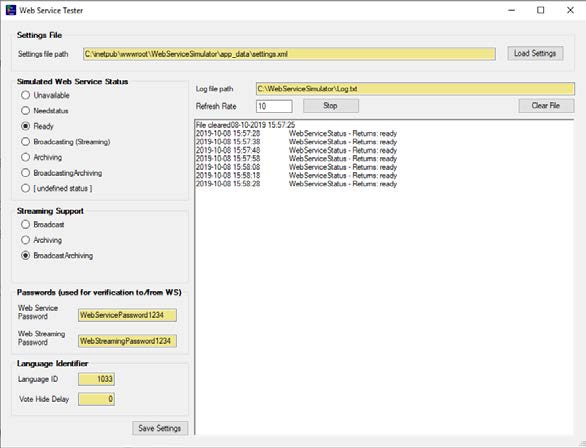Image resolution: width=586 pixels, height=448 pixels.
Task: Click the Load Settings button
Action: pyautogui.click(x=535, y=53)
